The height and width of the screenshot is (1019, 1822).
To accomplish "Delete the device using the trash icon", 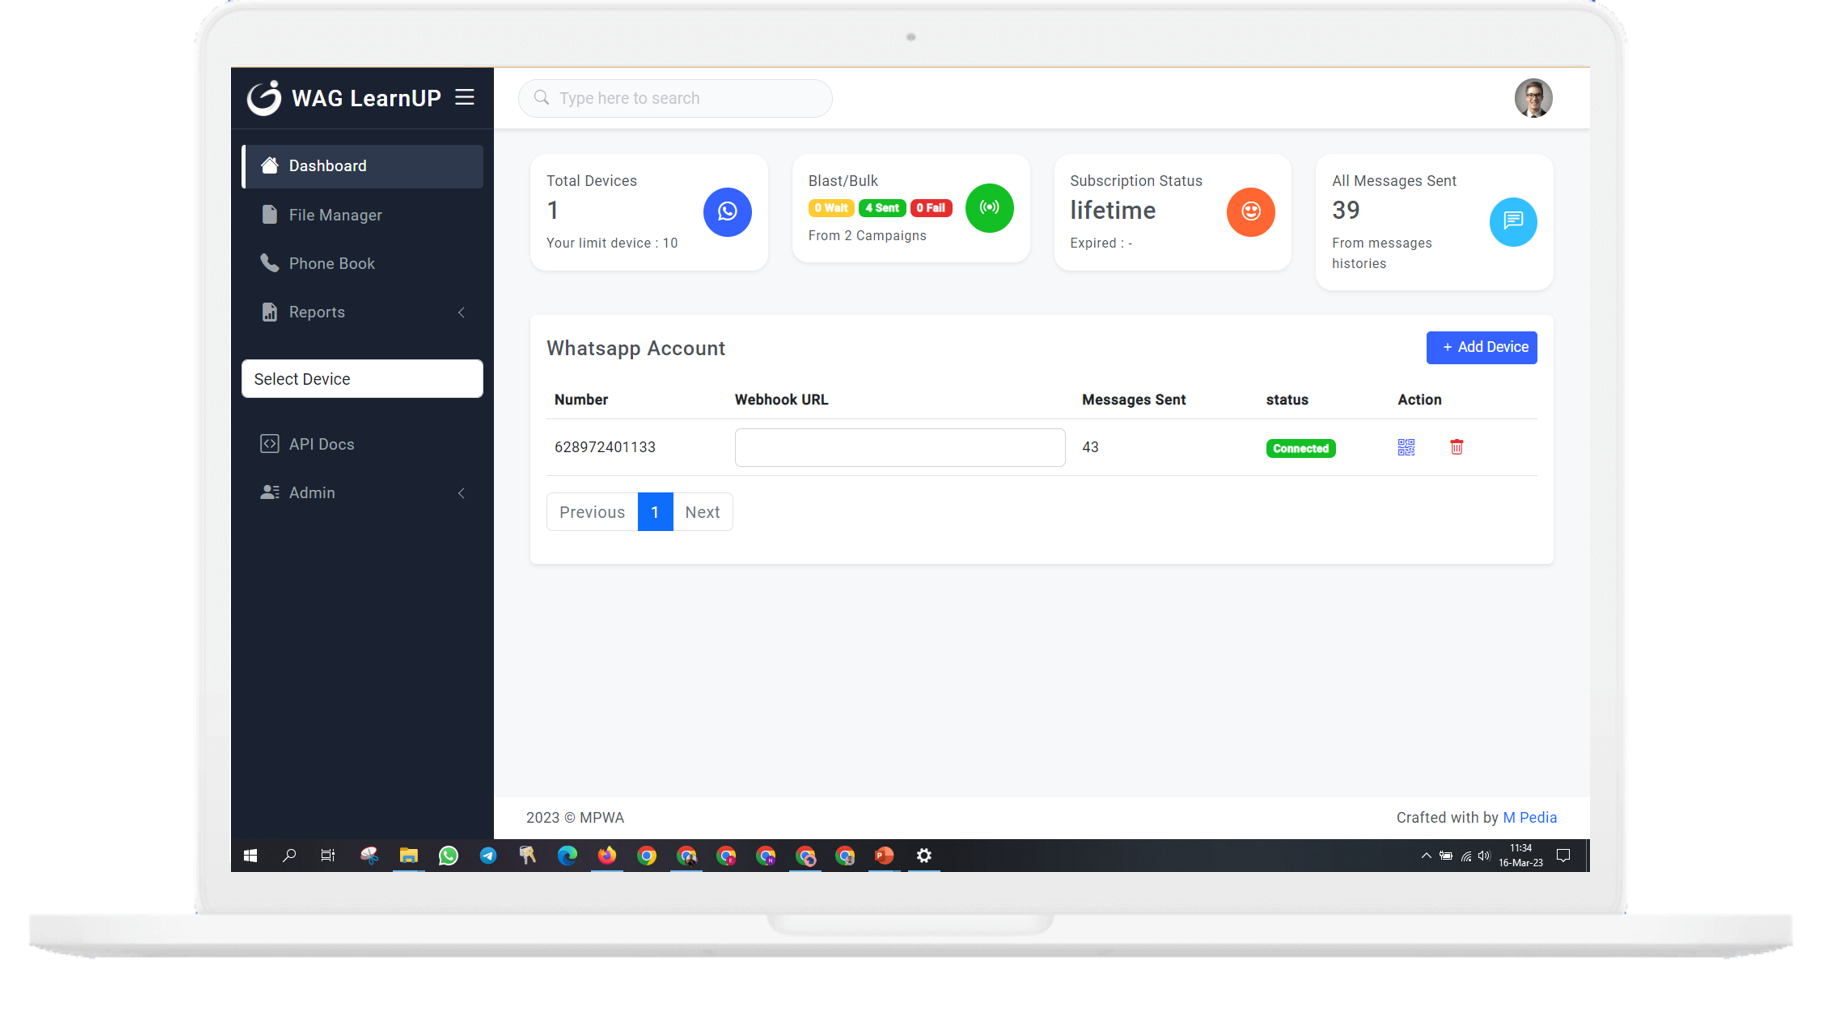I will (1456, 447).
